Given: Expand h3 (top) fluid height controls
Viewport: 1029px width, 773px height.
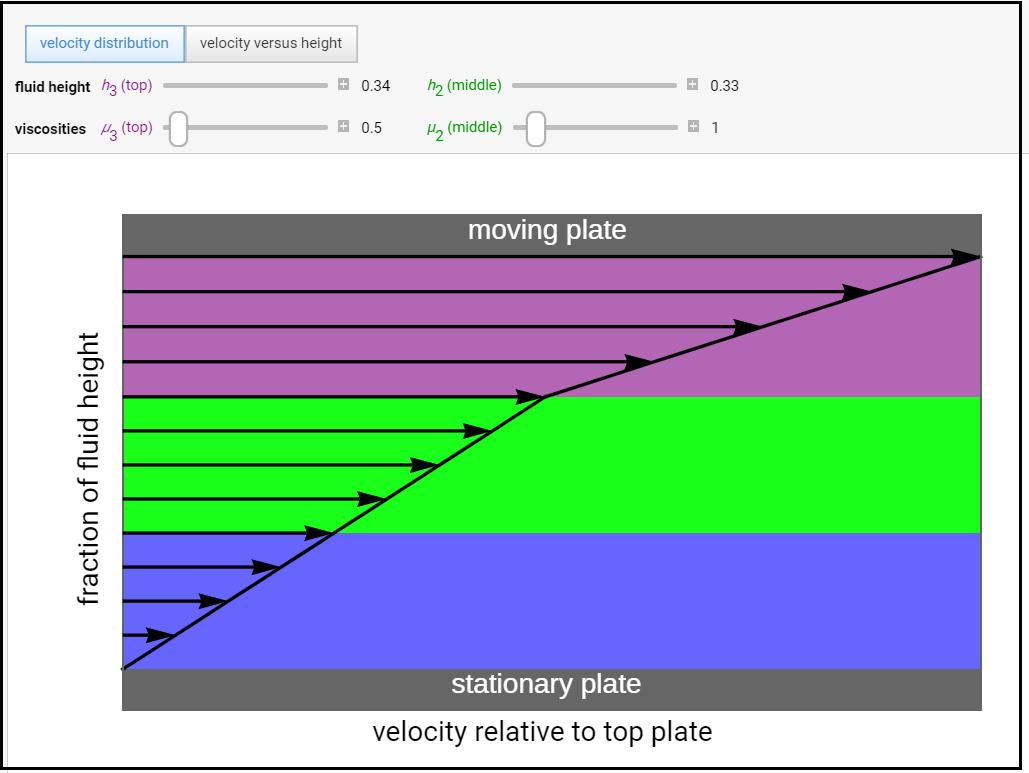Looking at the screenshot, I should point(343,85).
